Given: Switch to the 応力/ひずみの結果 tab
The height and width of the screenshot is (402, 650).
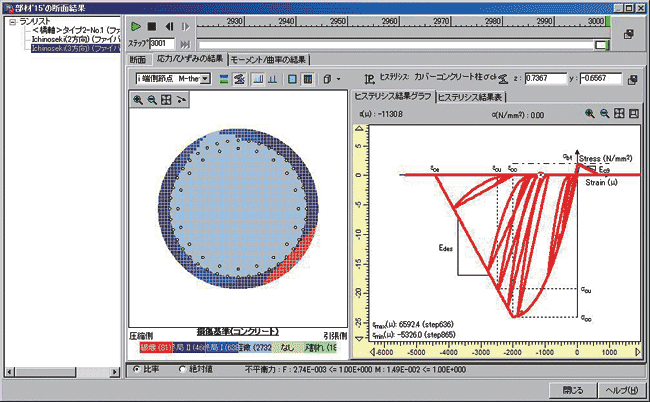Looking at the screenshot, I should pyautogui.click(x=190, y=59).
